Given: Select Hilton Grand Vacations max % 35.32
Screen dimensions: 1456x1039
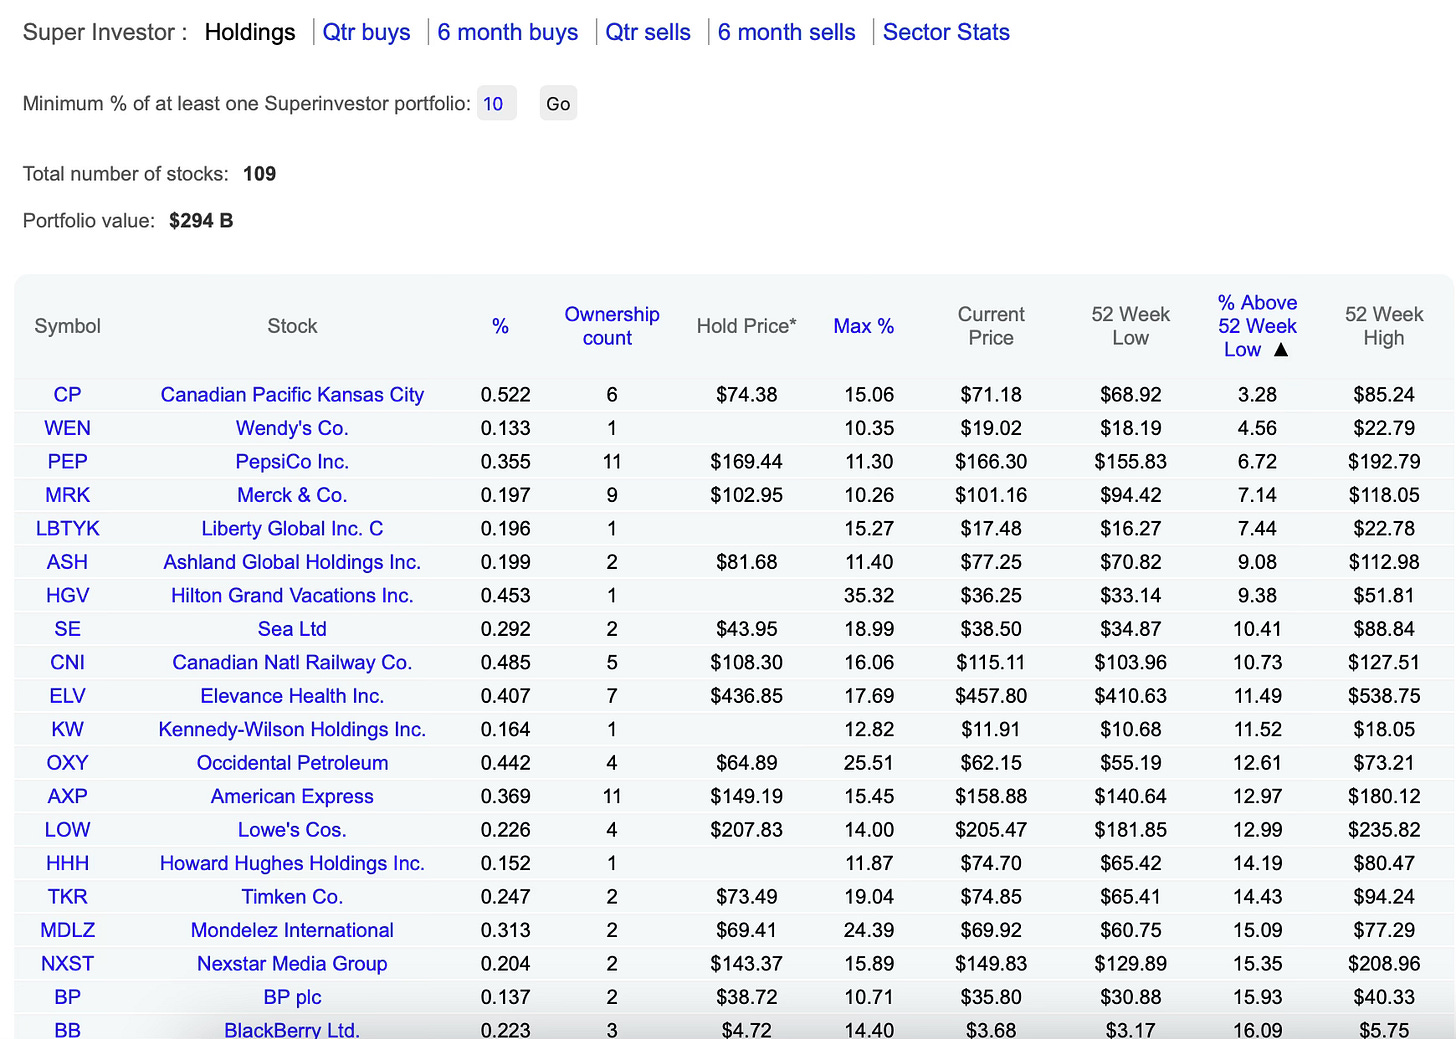Looking at the screenshot, I should pyautogui.click(x=868, y=595).
